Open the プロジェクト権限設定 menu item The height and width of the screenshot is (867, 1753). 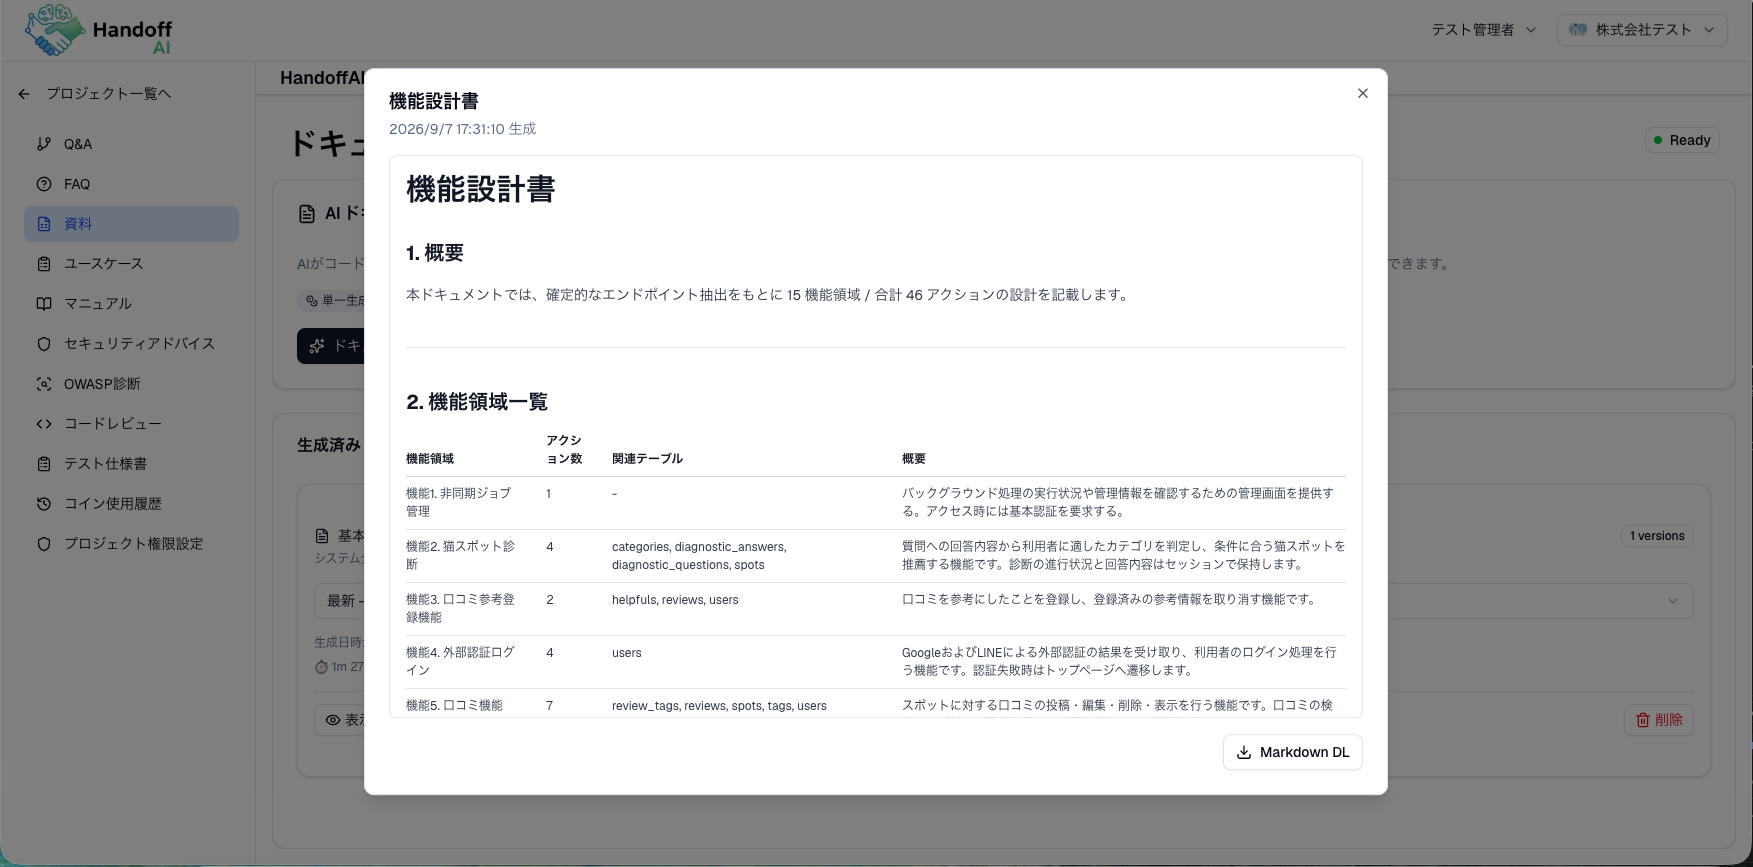coord(131,544)
